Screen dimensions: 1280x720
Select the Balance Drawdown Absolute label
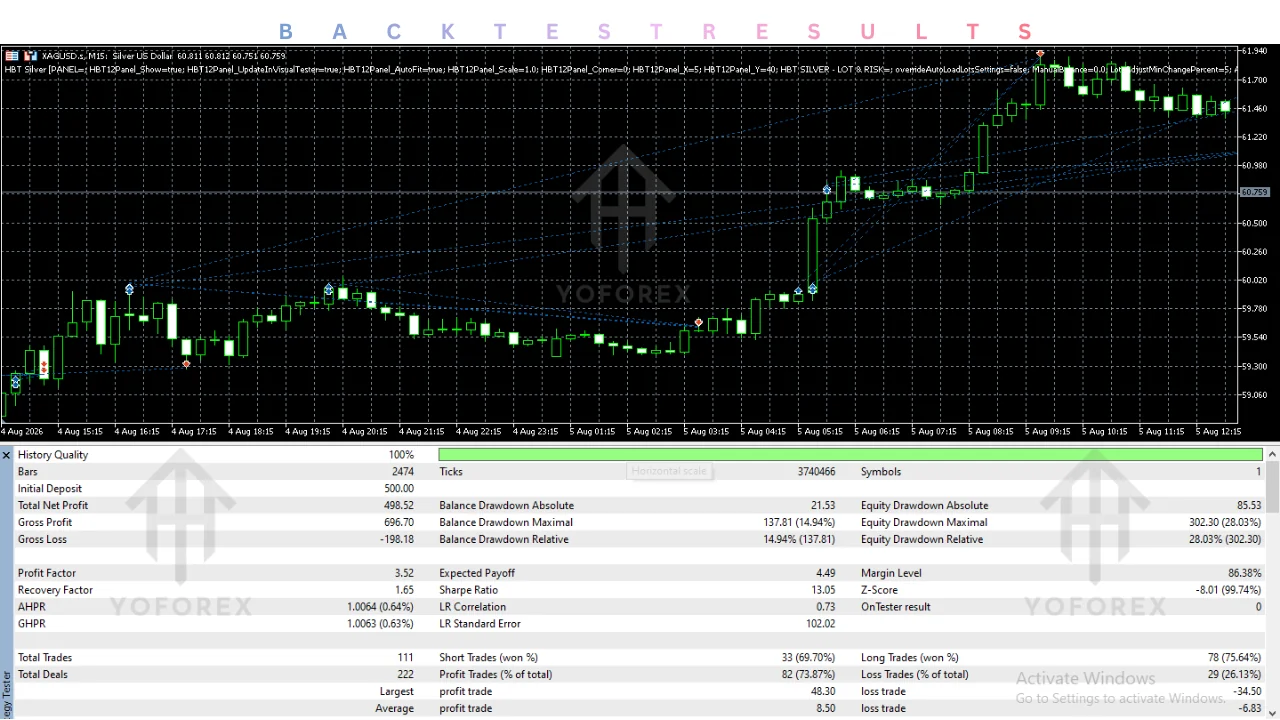pos(506,506)
